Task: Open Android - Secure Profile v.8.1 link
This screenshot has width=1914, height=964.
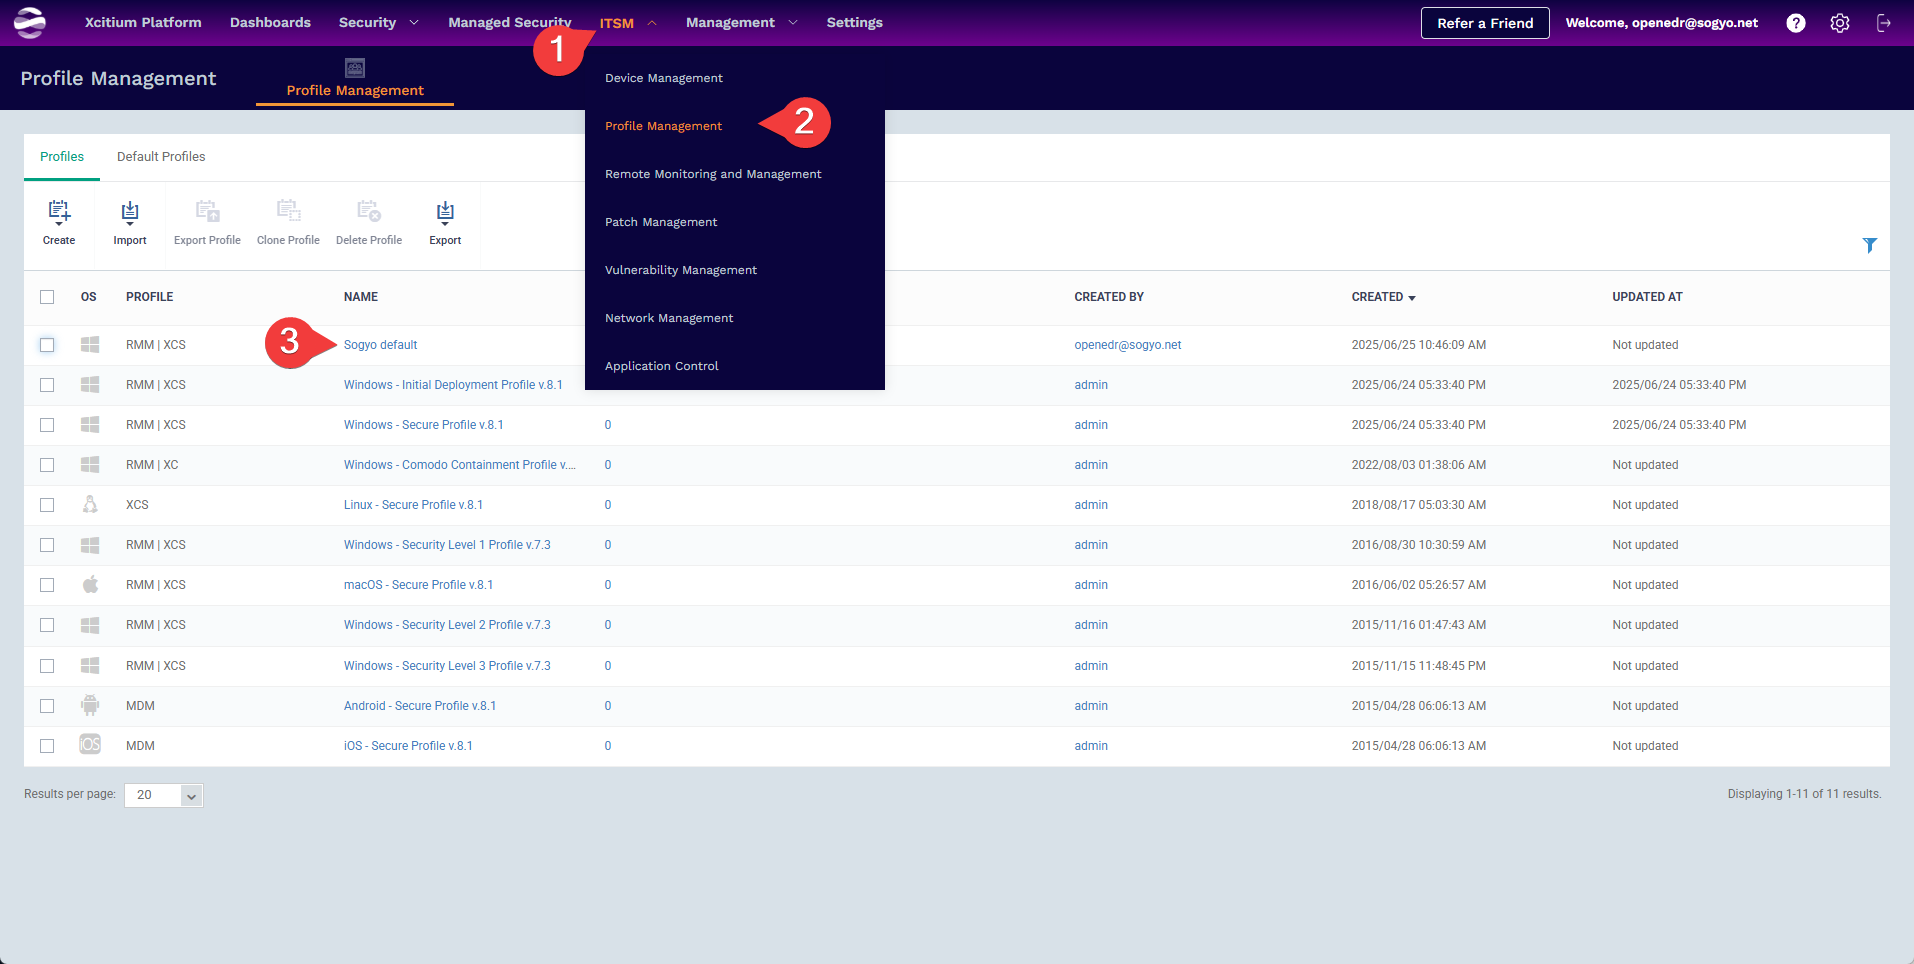Action: pyautogui.click(x=420, y=706)
